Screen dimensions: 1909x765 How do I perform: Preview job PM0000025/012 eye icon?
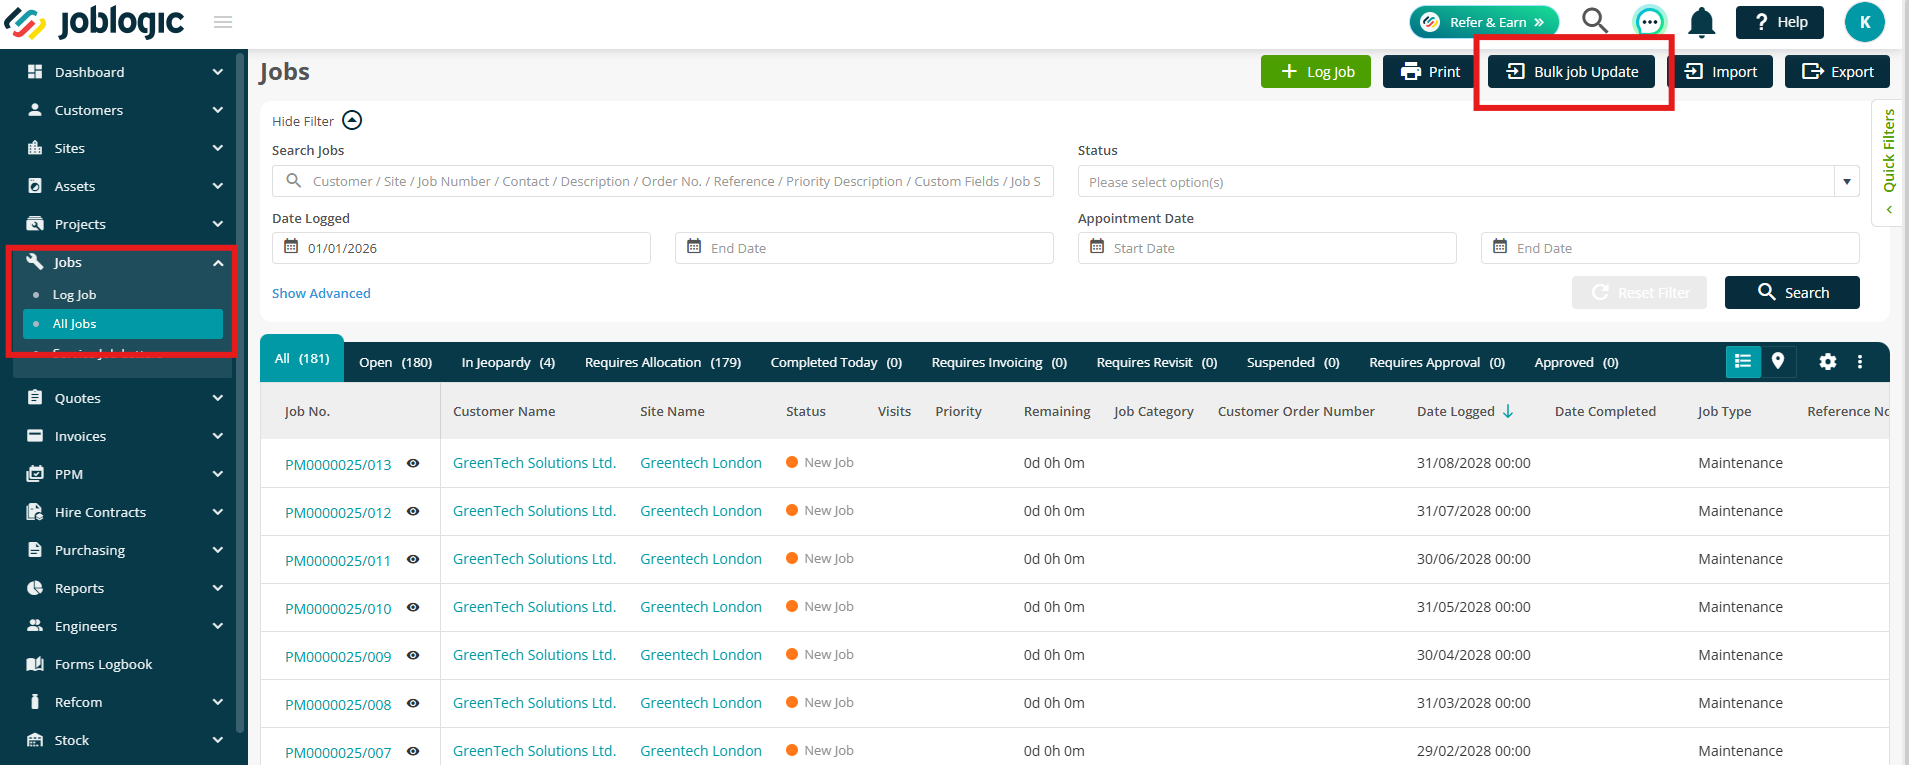pyautogui.click(x=413, y=511)
